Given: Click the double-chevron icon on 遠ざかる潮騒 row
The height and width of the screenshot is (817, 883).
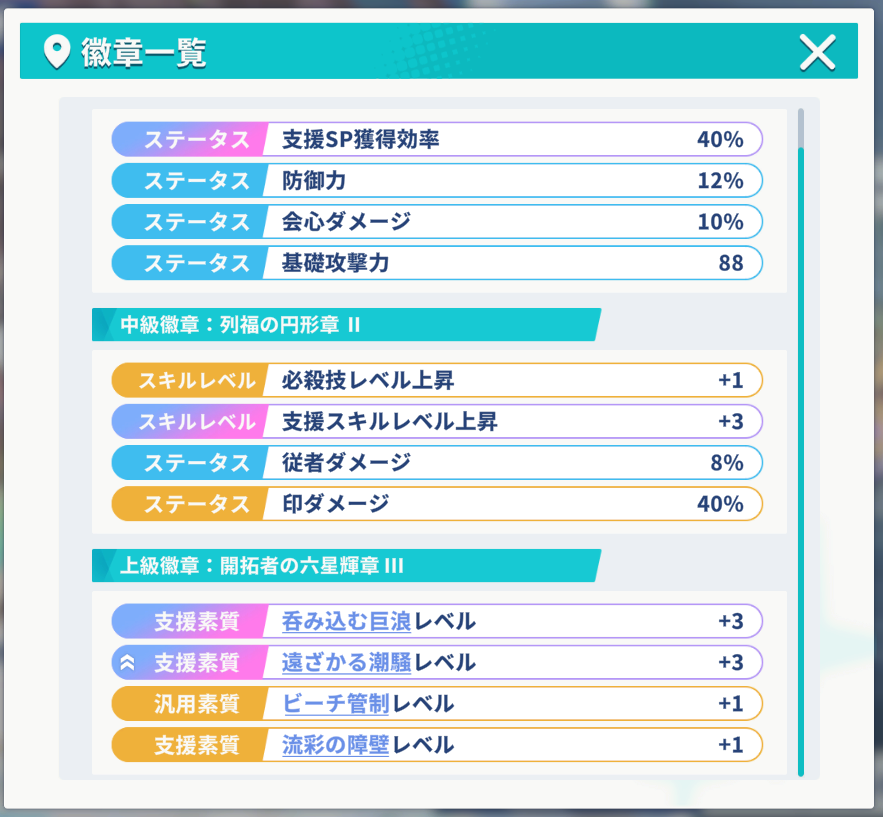Looking at the screenshot, I should [x=127, y=663].
